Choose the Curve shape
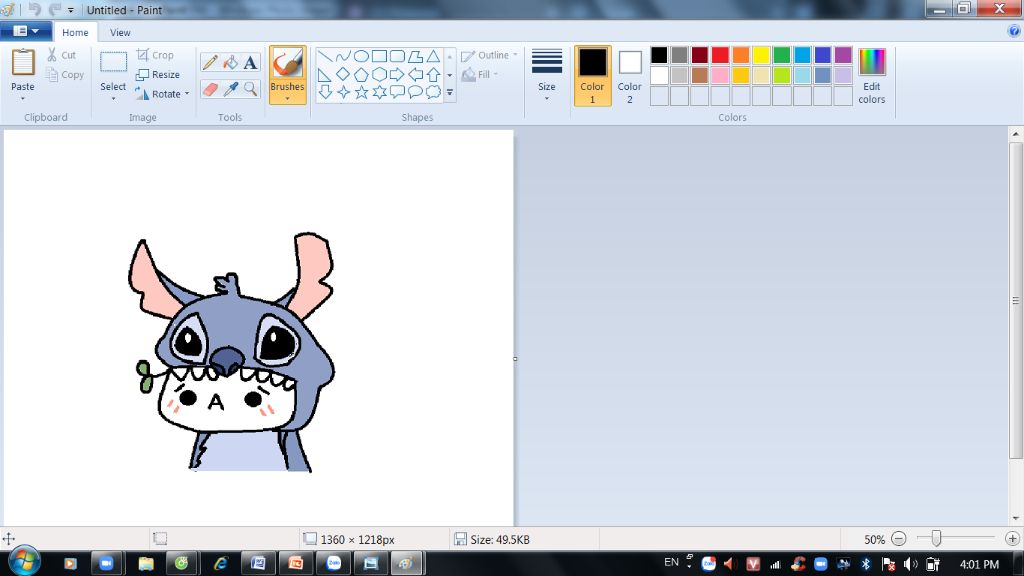 [343, 57]
